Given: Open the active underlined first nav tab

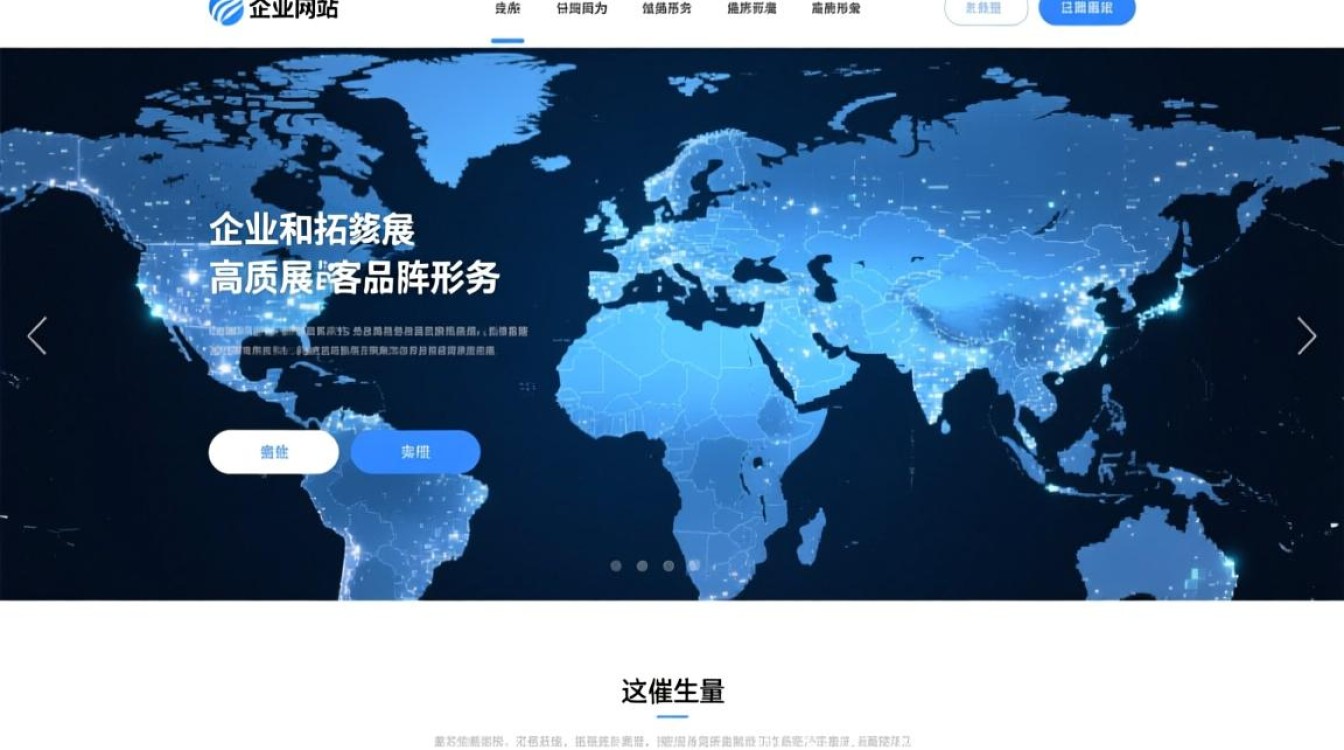Looking at the screenshot, I should point(507,10).
